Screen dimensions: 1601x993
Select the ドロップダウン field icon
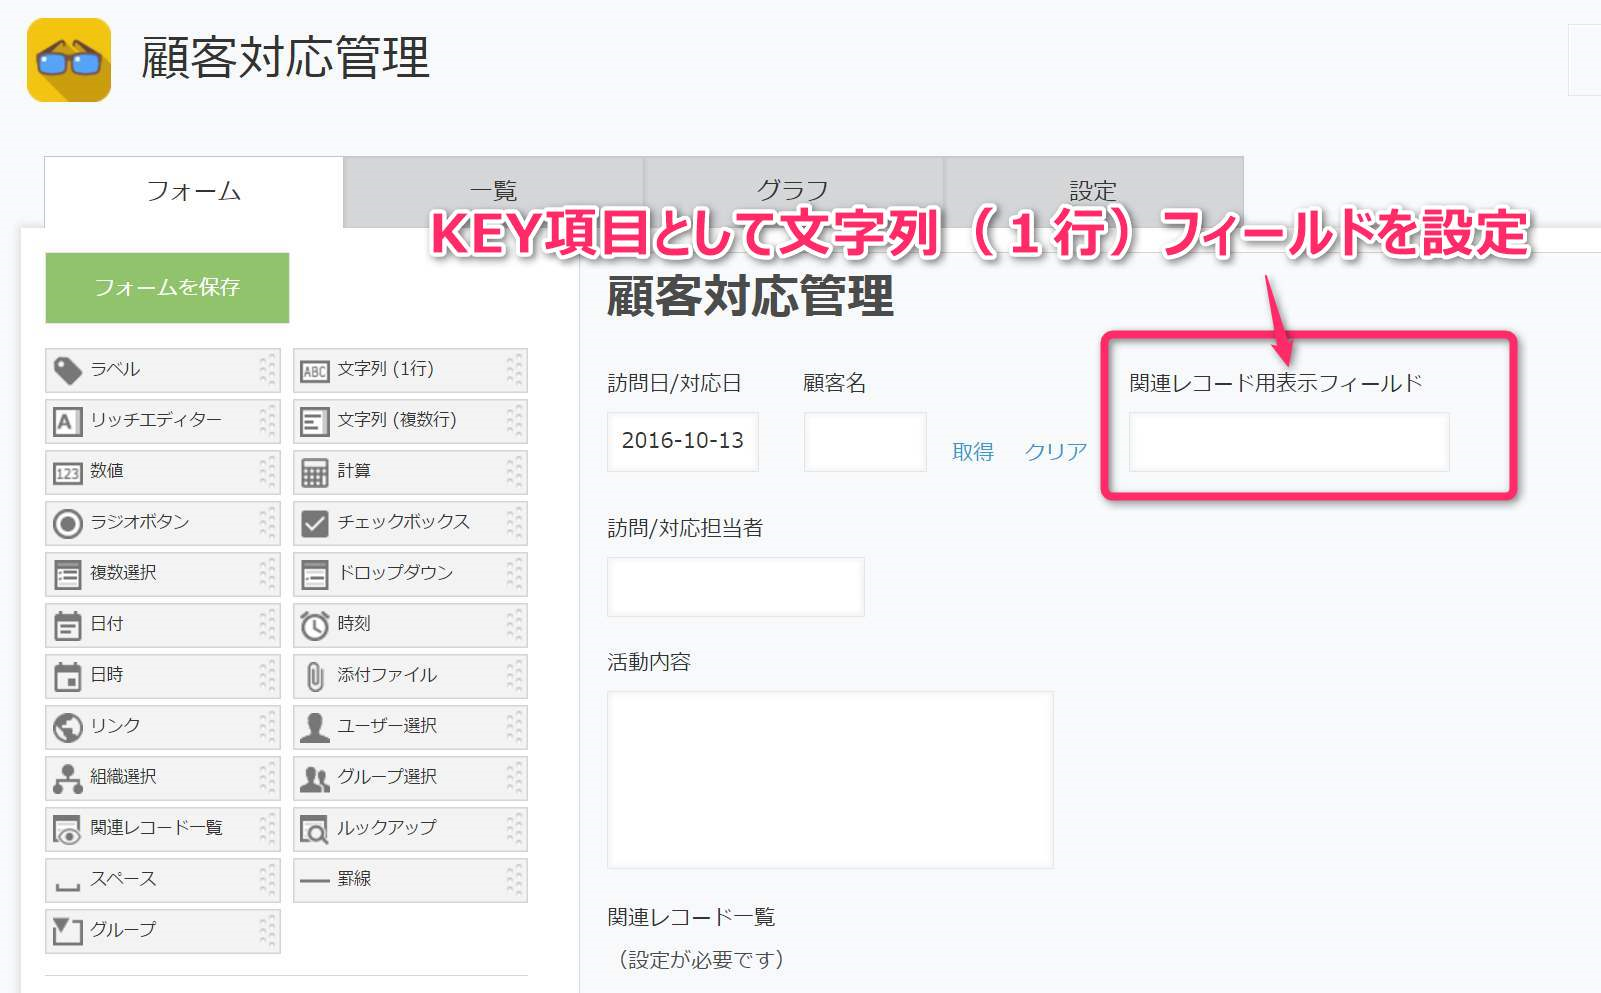click(x=314, y=575)
